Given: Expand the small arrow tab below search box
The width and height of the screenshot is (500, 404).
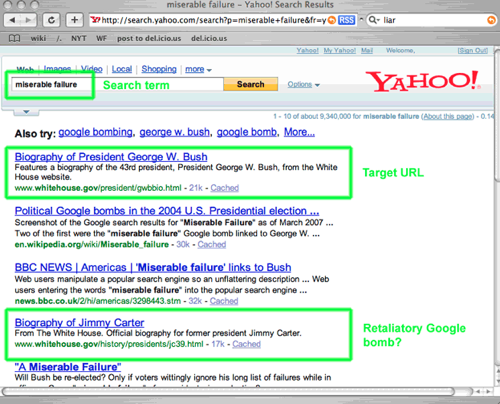Looking at the screenshot, I should point(26,112).
